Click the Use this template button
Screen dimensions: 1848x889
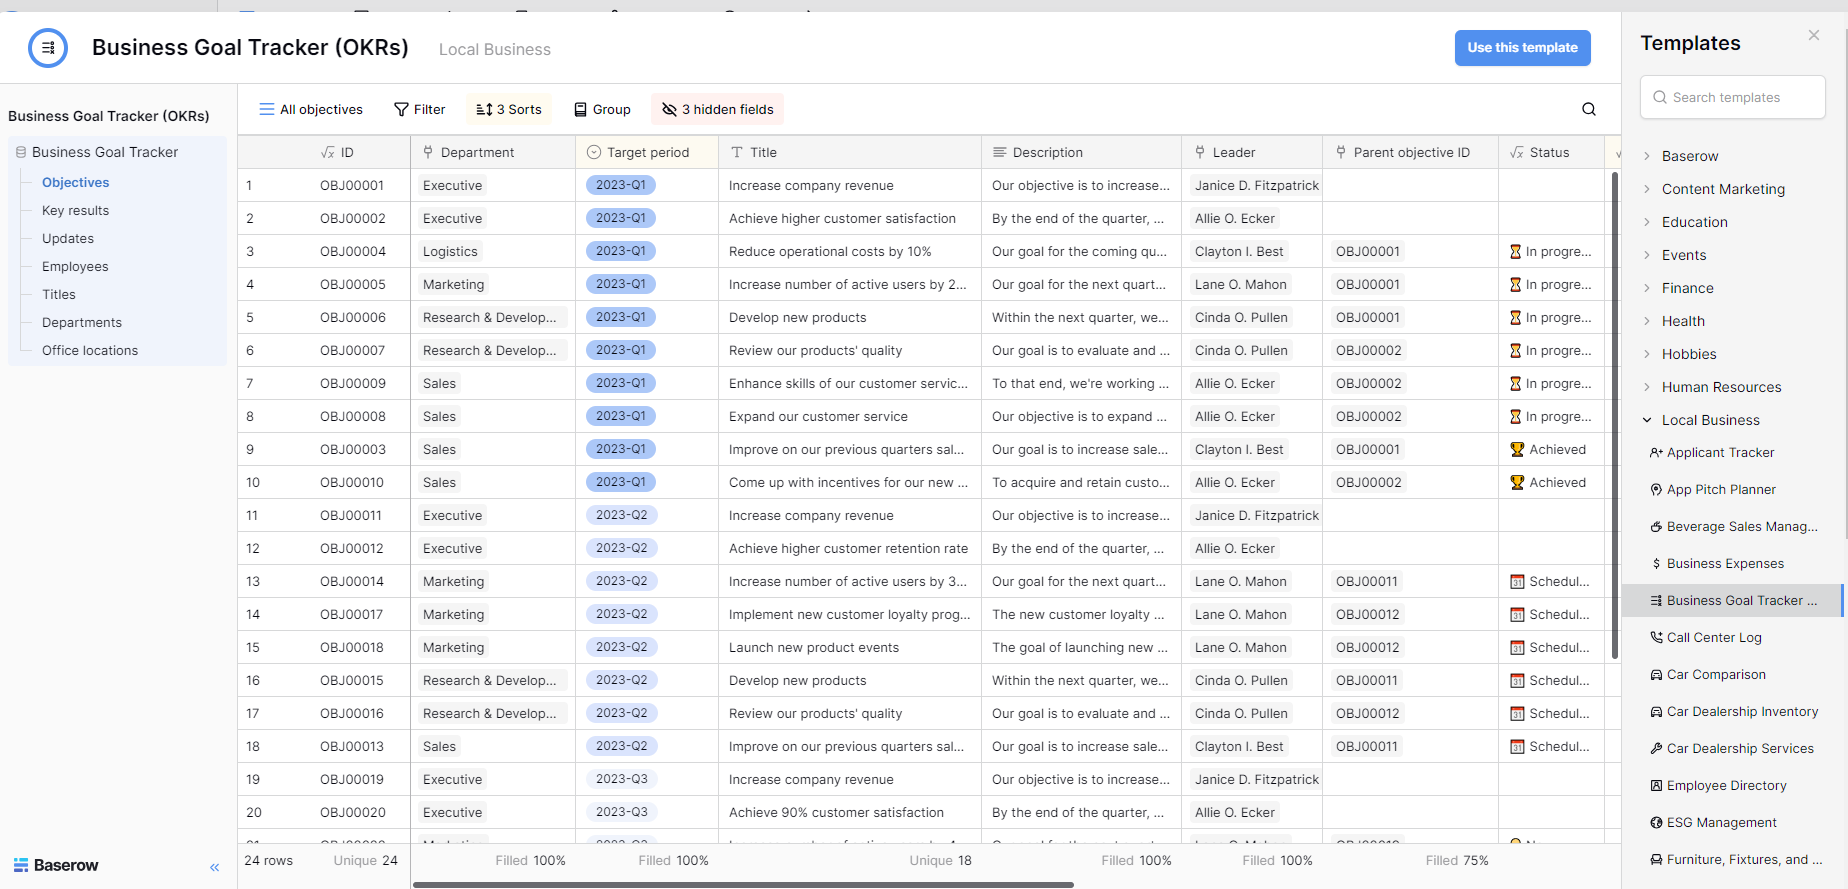click(1521, 48)
